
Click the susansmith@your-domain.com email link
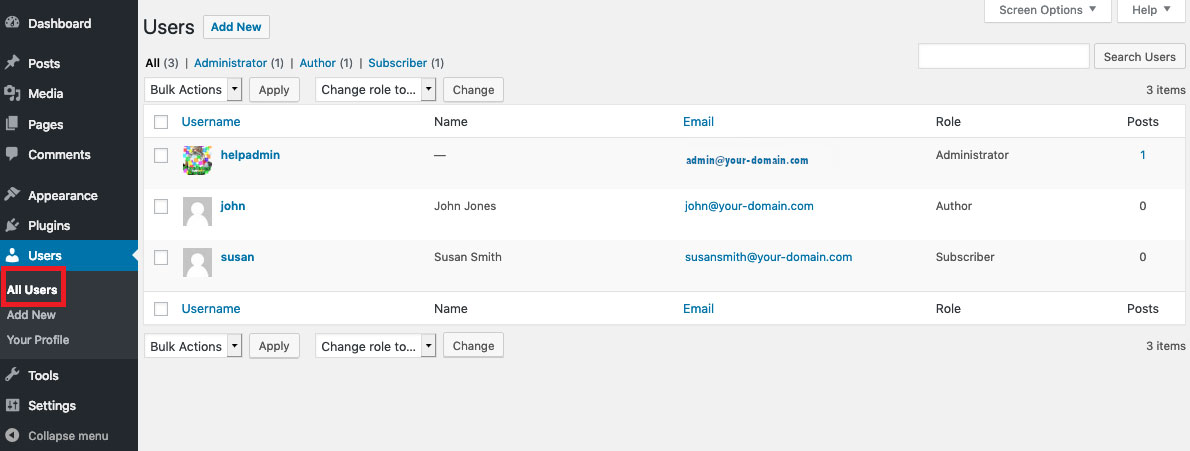tap(768, 257)
